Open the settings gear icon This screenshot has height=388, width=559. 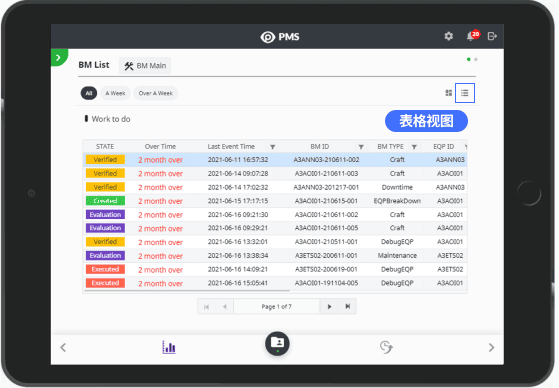tap(448, 36)
